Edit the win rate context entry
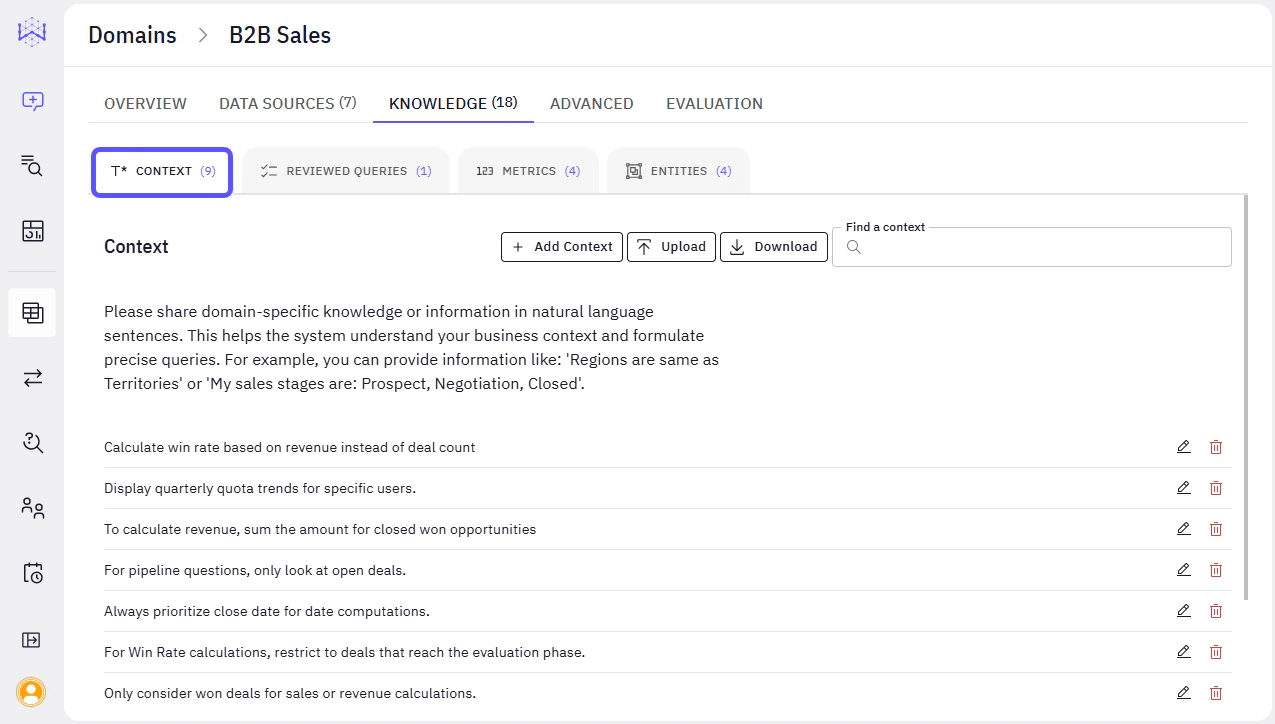The width and height of the screenshot is (1275, 724). click(1184, 447)
